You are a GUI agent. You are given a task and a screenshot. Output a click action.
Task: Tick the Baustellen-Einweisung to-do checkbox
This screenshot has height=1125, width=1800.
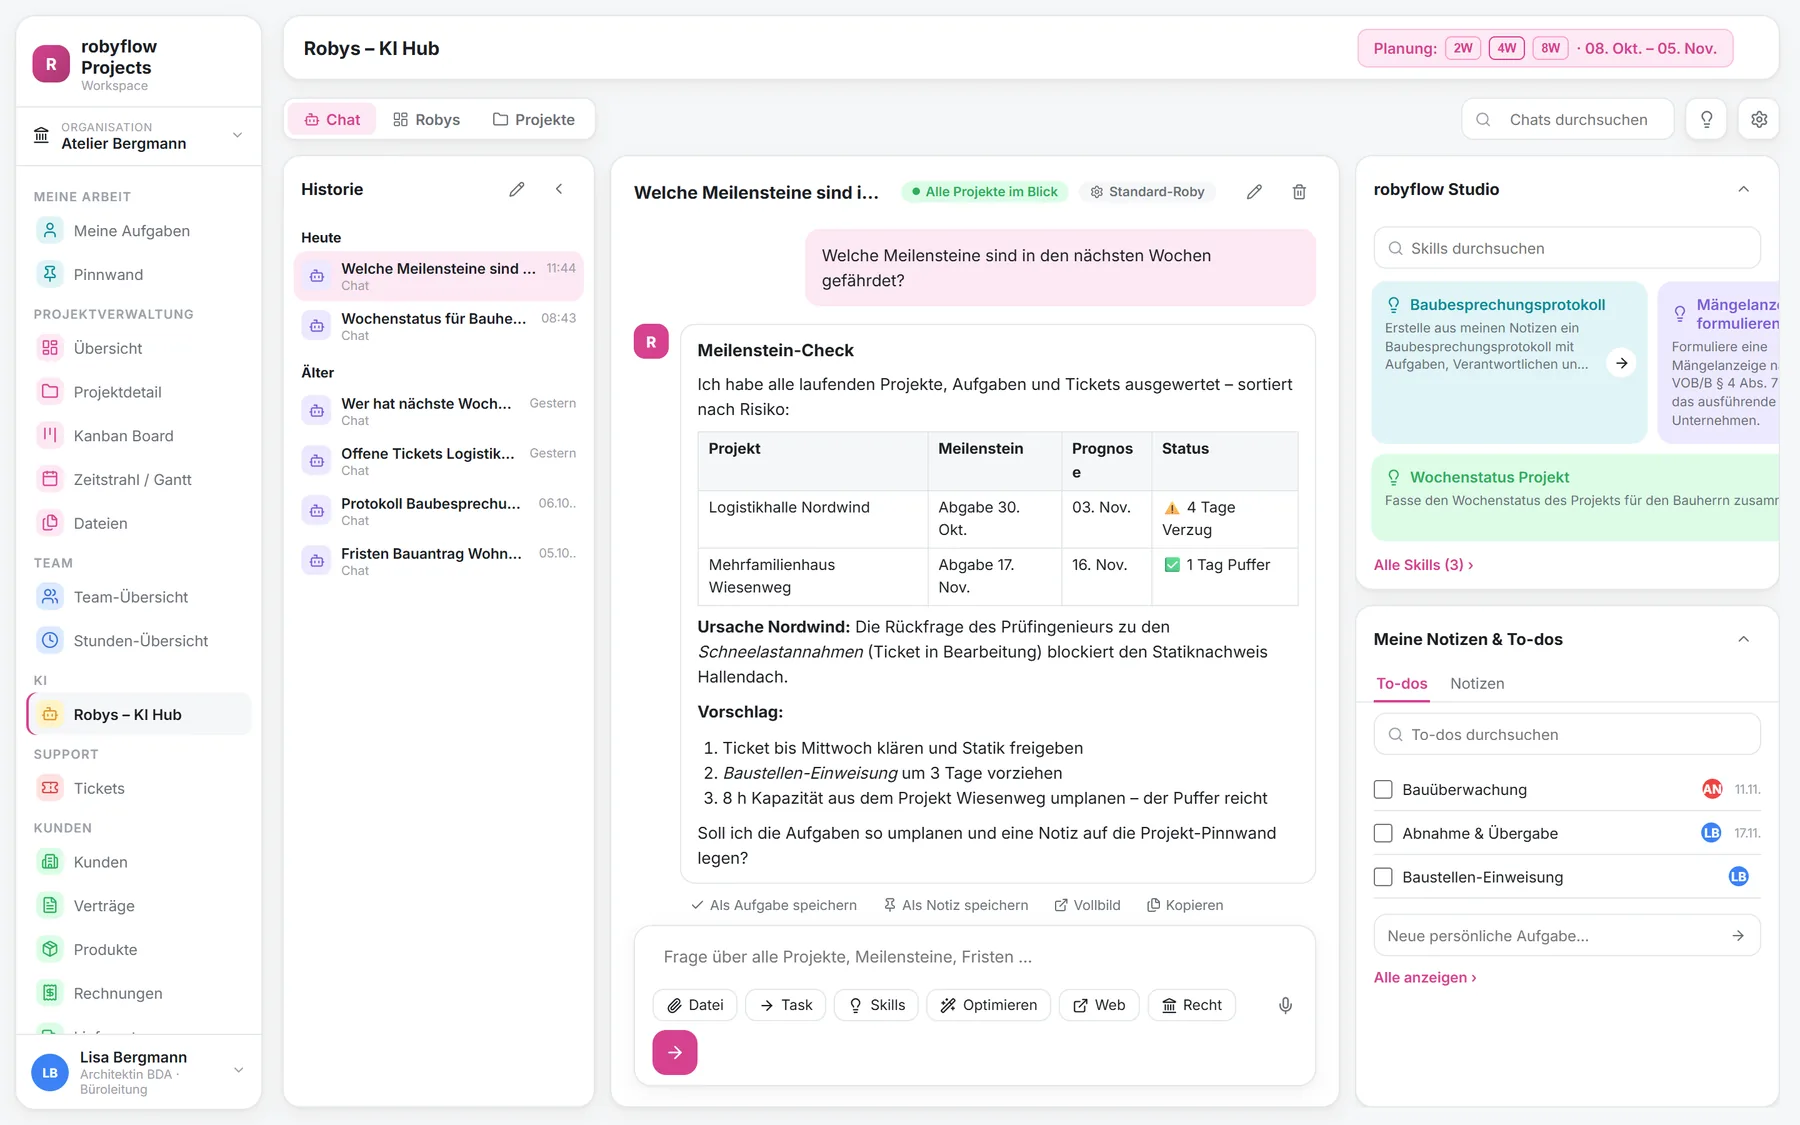pyautogui.click(x=1383, y=877)
